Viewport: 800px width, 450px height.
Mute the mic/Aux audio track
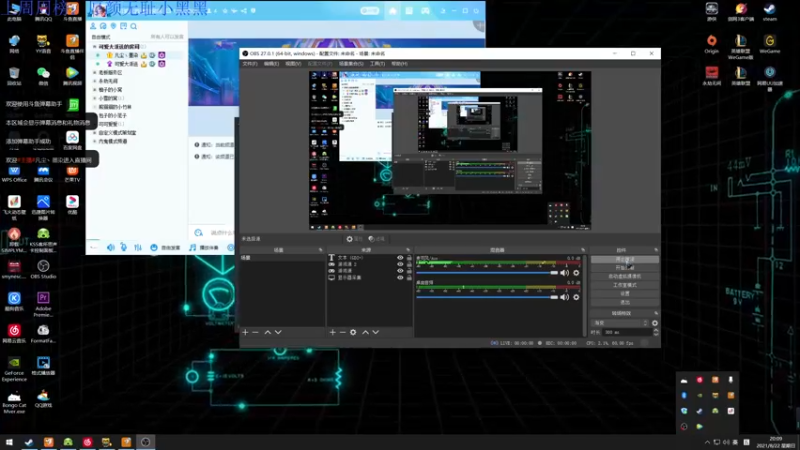564,273
